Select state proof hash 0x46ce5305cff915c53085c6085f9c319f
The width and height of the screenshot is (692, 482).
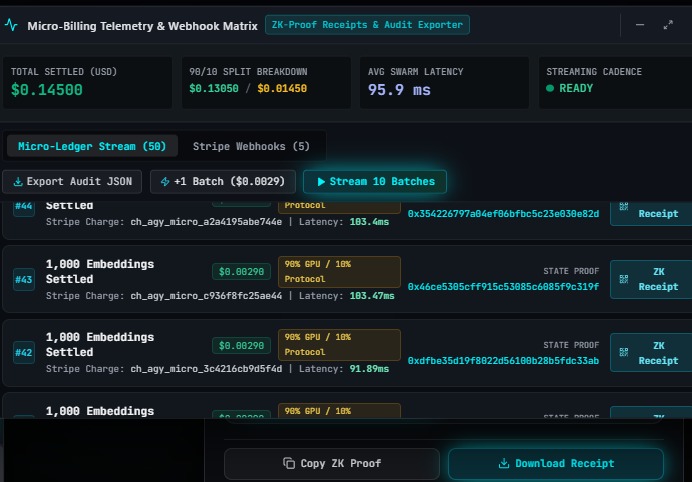coord(504,286)
